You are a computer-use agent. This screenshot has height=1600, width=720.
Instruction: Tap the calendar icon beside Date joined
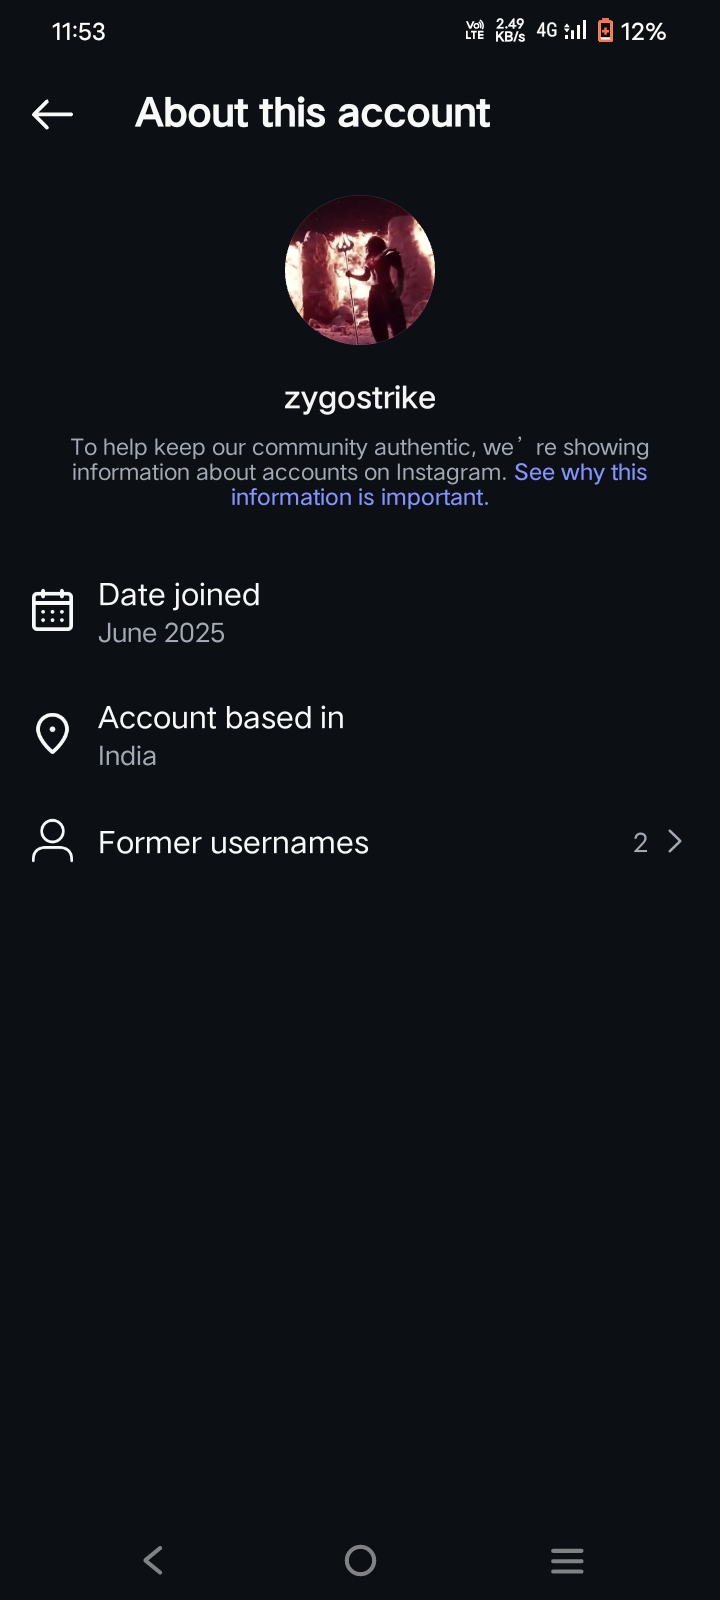coord(53,610)
